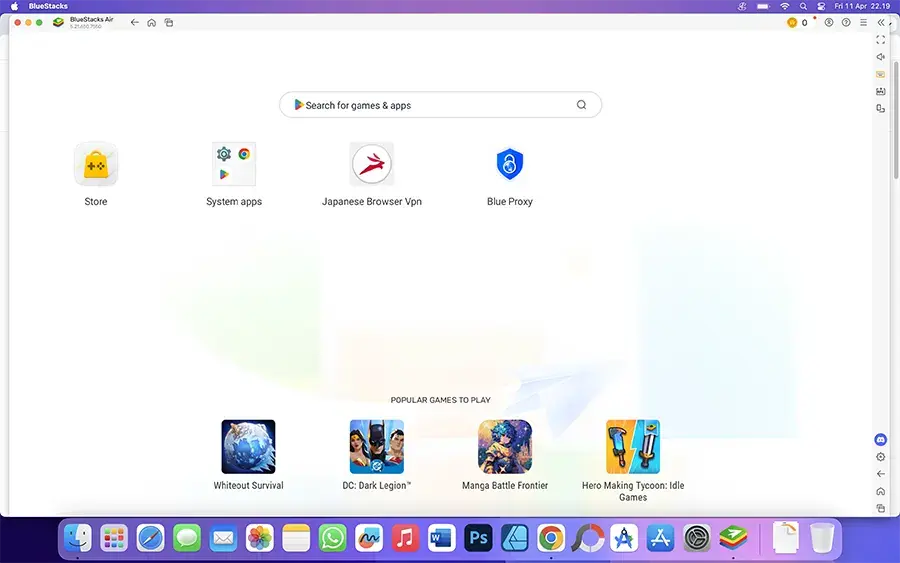Click the APK install icon in sidebar

tap(880, 91)
